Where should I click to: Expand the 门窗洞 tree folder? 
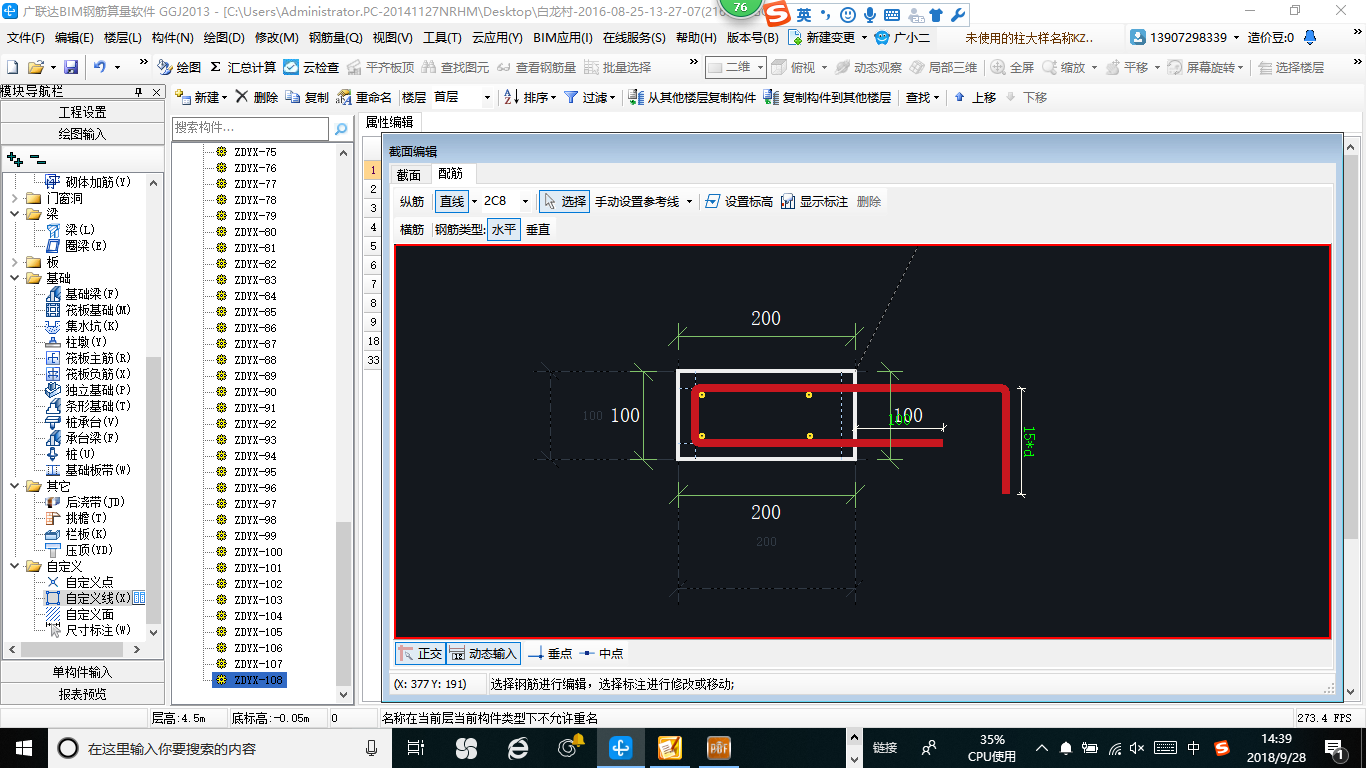(15, 198)
